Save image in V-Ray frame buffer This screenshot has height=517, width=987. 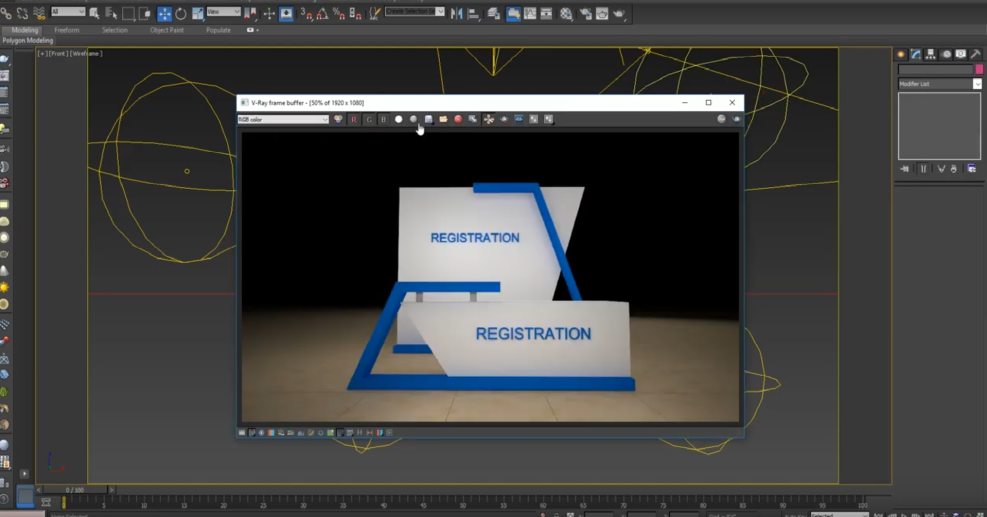pos(428,119)
